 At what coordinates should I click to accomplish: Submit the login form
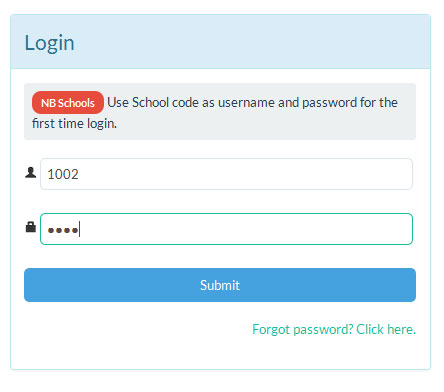[x=220, y=285]
